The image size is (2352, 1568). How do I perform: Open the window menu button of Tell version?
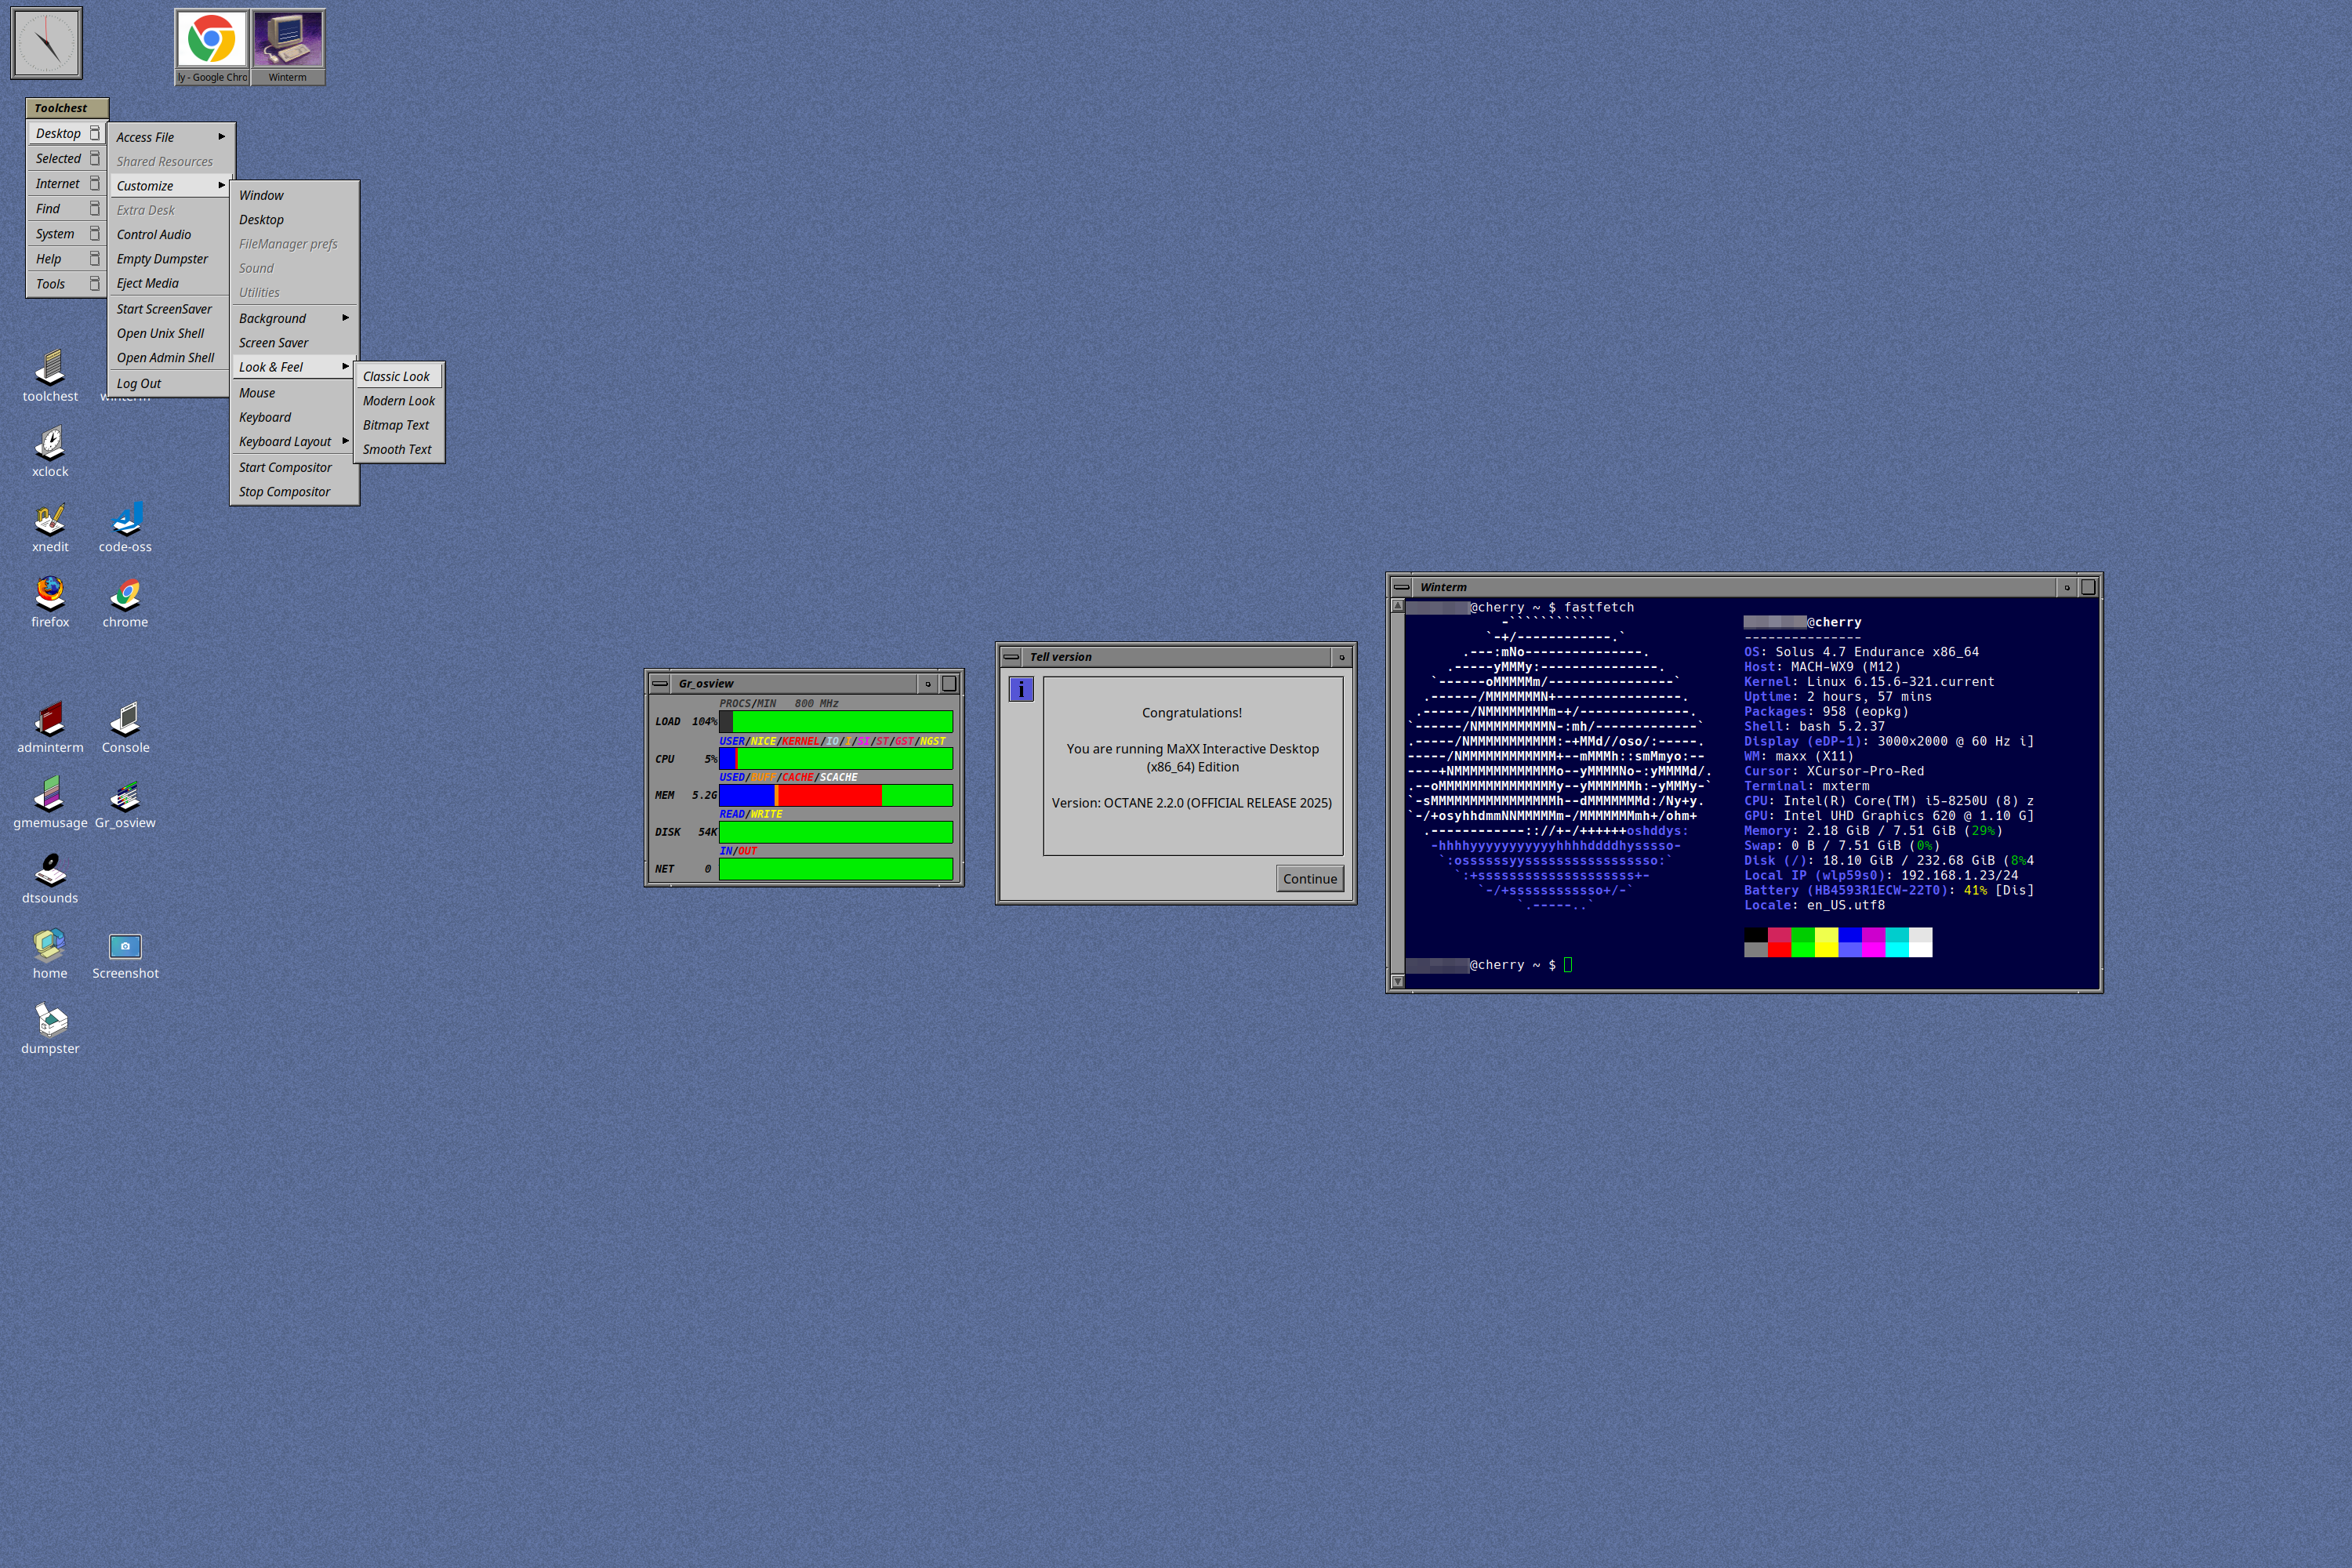(1011, 657)
